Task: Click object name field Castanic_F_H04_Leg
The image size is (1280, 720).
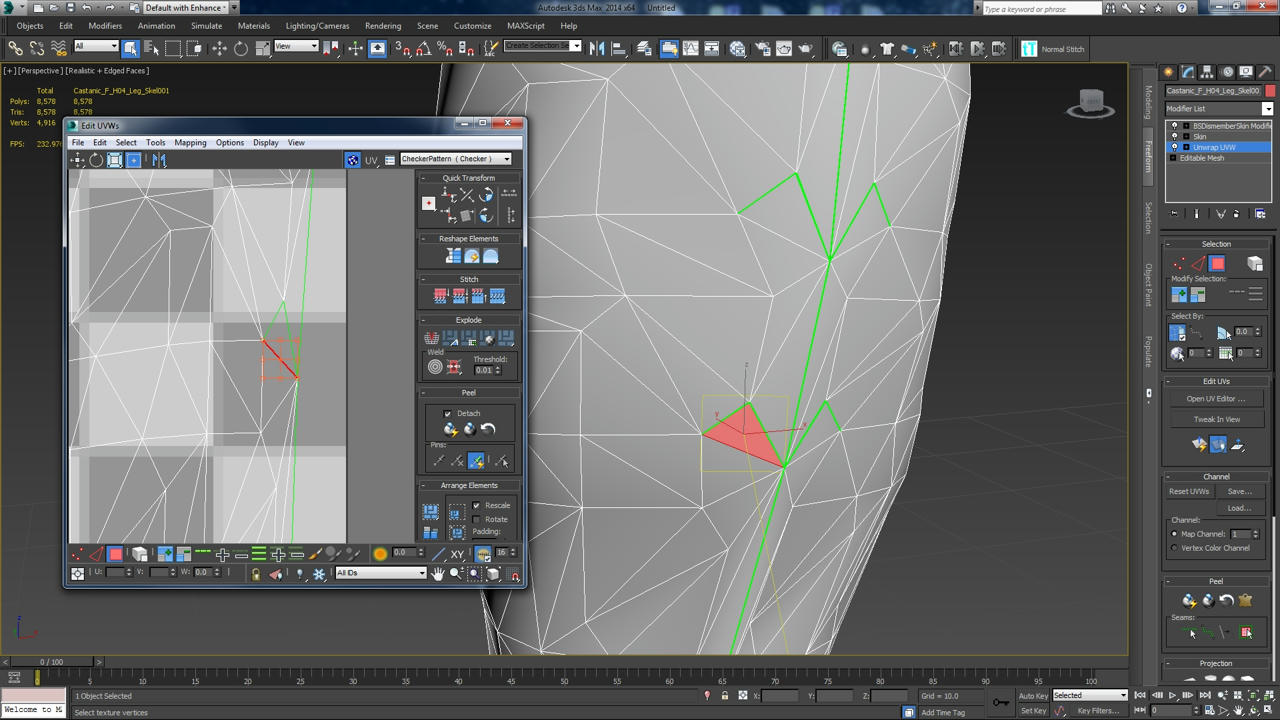Action: pyautogui.click(x=1213, y=91)
